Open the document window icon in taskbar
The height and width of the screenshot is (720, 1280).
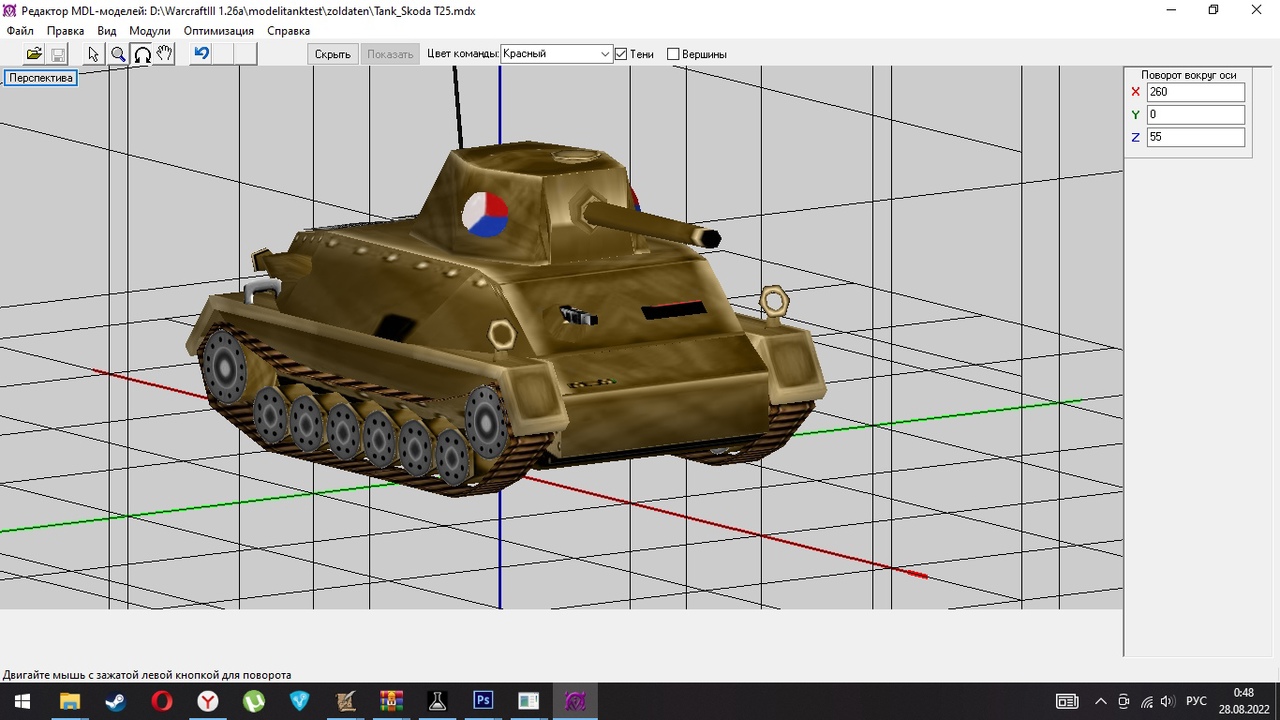(x=530, y=701)
